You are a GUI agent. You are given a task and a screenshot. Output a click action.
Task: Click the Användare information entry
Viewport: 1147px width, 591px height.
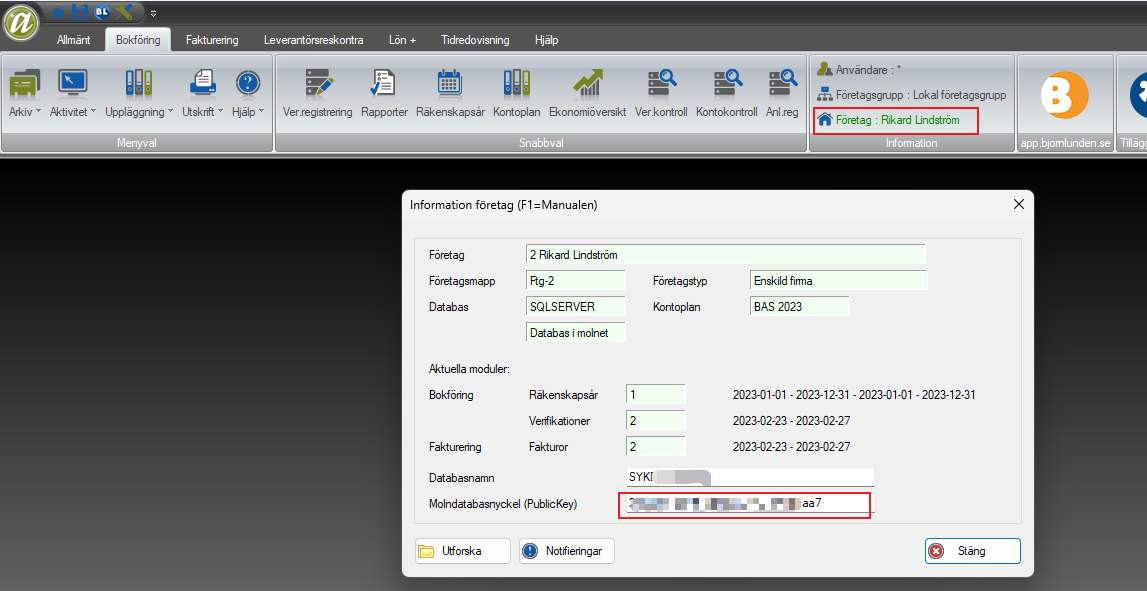tap(859, 70)
